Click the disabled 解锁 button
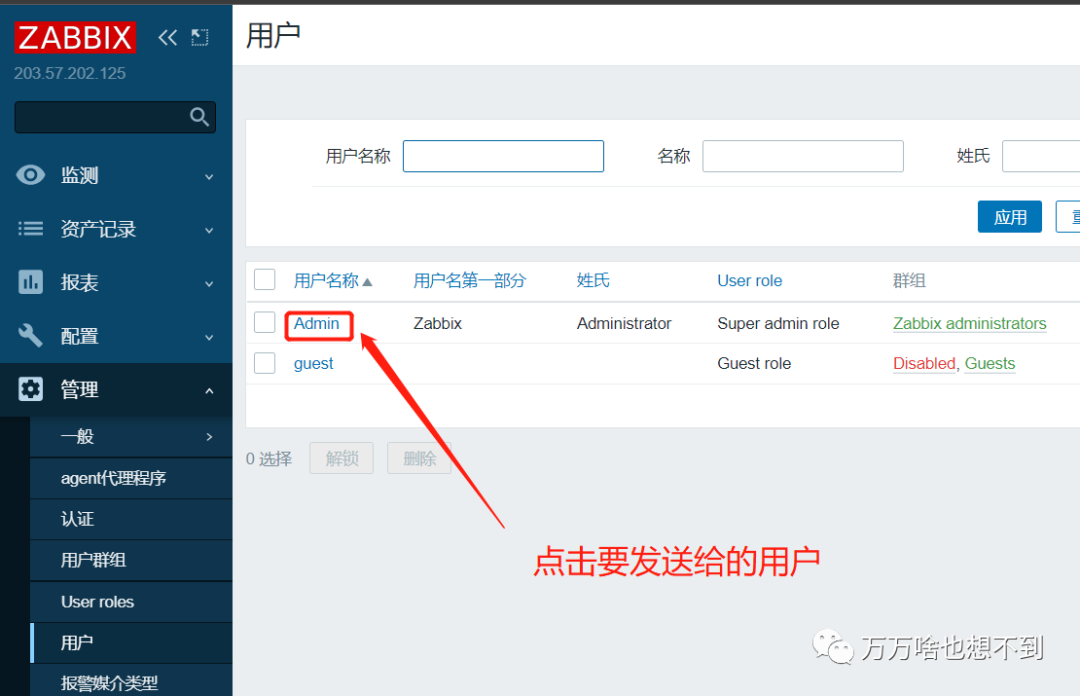This screenshot has width=1080, height=696. point(342,458)
